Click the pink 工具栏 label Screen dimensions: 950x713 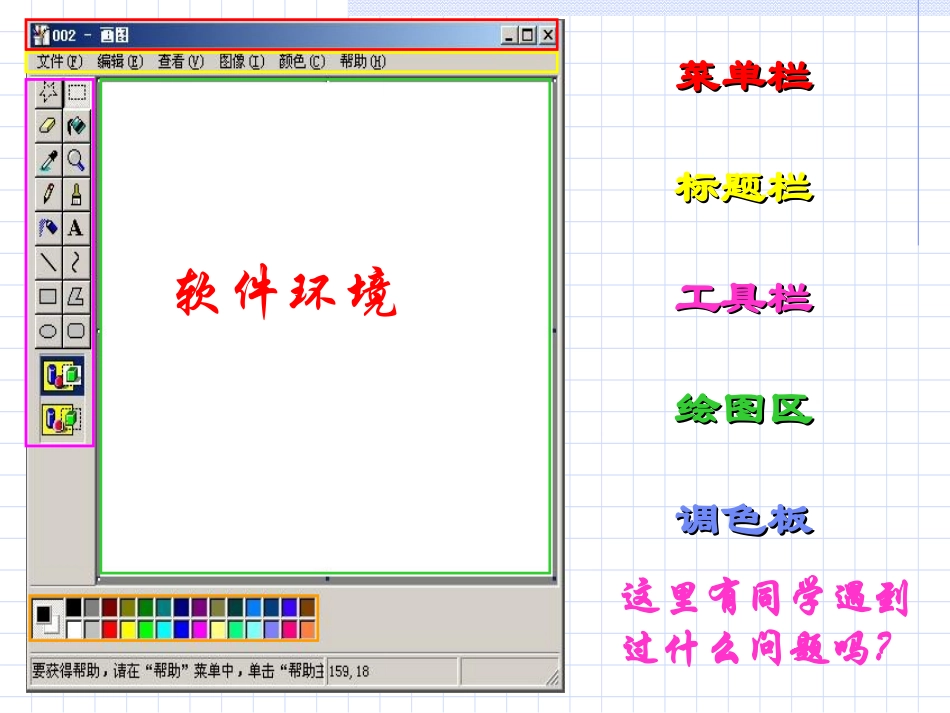[x=745, y=299]
